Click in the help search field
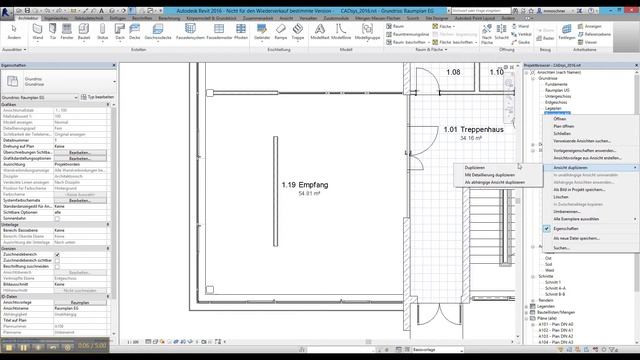The width and height of the screenshot is (640, 360). point(481,11)
